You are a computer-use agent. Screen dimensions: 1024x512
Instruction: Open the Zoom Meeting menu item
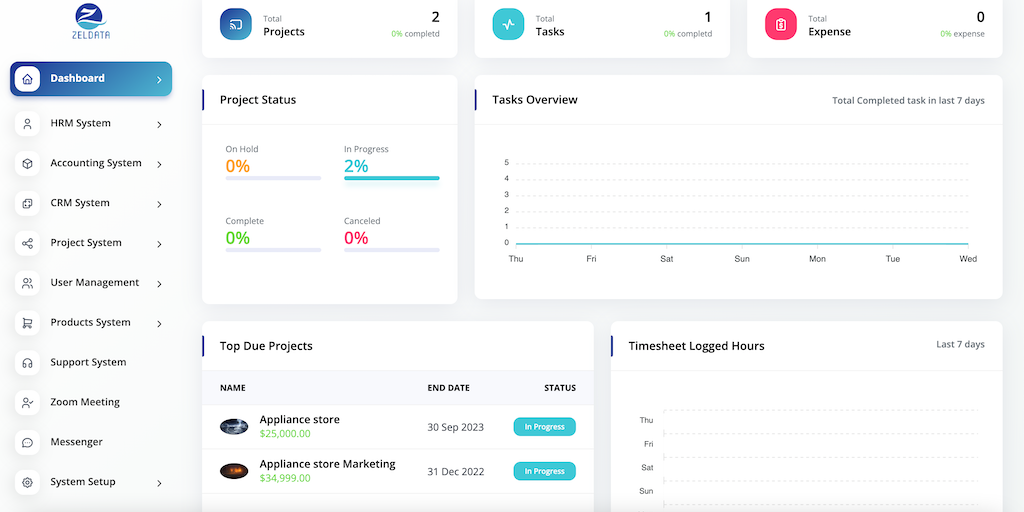click(85, 402)
